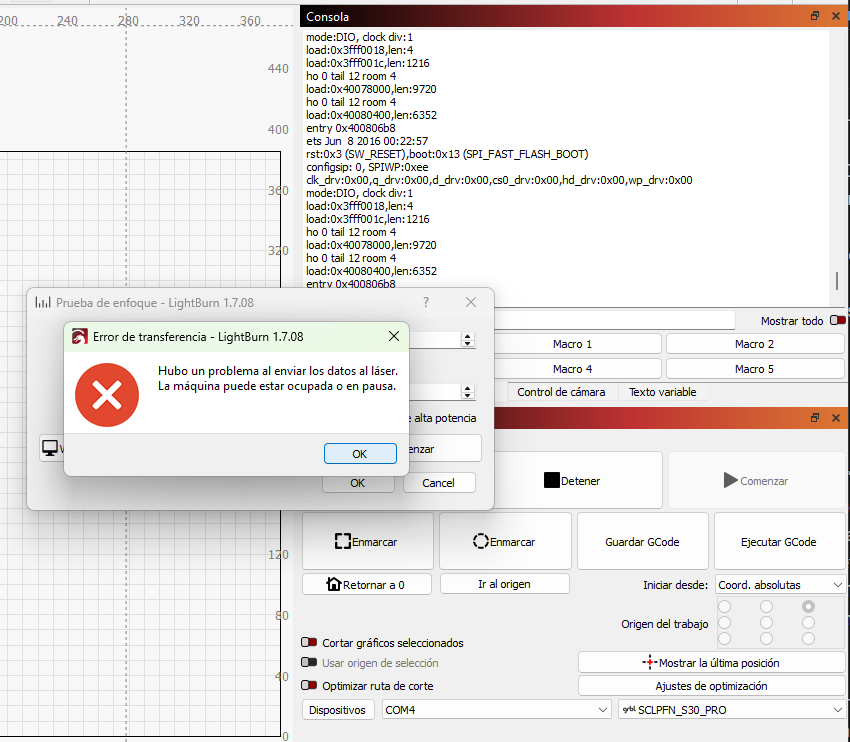Image resolution: width=850 pixels, height=742 pixels.
Task: Select top-center Origen del trabajo radio
Action: pyautogui.click(x=767, y=606)
